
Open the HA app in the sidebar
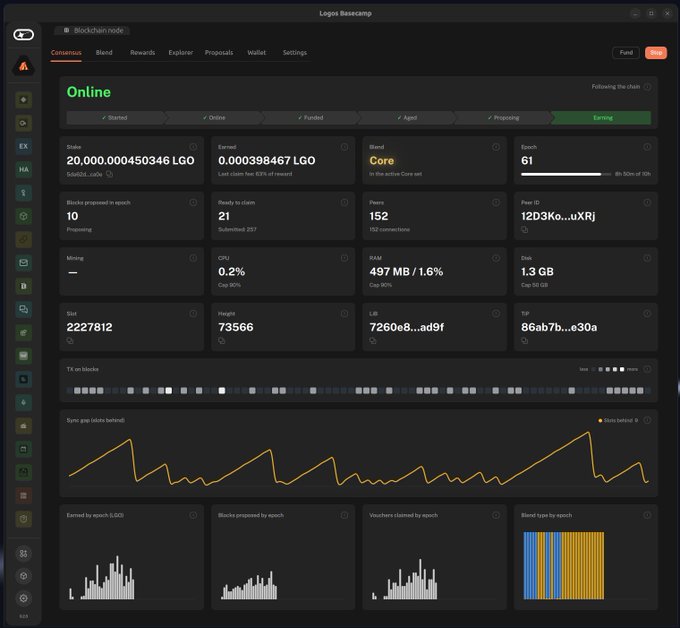point(23,169)
